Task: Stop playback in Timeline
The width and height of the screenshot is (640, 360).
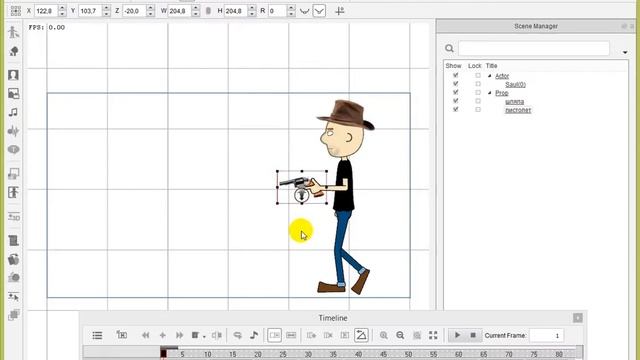Action: tap(473, 335)
